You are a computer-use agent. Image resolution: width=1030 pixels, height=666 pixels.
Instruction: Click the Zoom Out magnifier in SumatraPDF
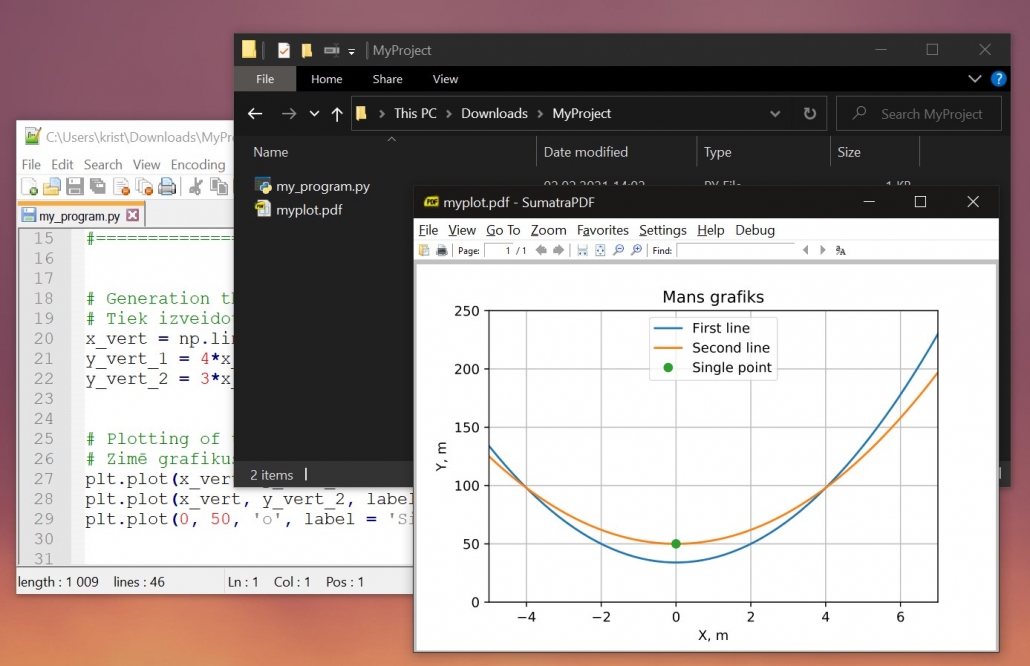pyautogui.click(x=618, y=250)
